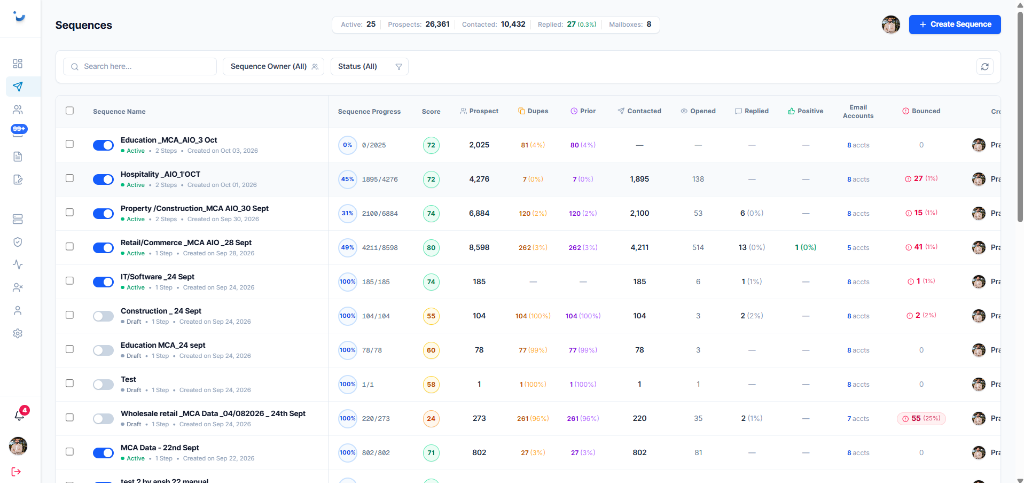1024x483 pixels.
Task: Open the single user icon in sidebar
Action: pyautogui.click(x=18, y=311)
